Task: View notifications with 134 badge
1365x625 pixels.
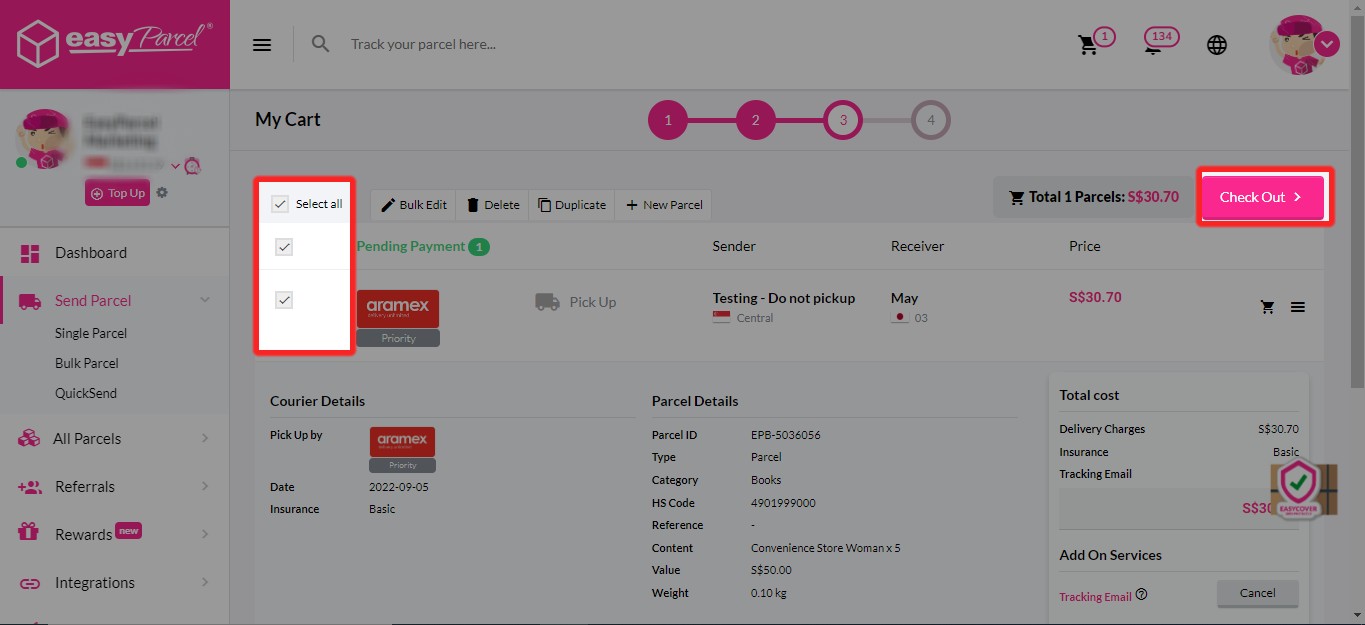Action: 1157,43
